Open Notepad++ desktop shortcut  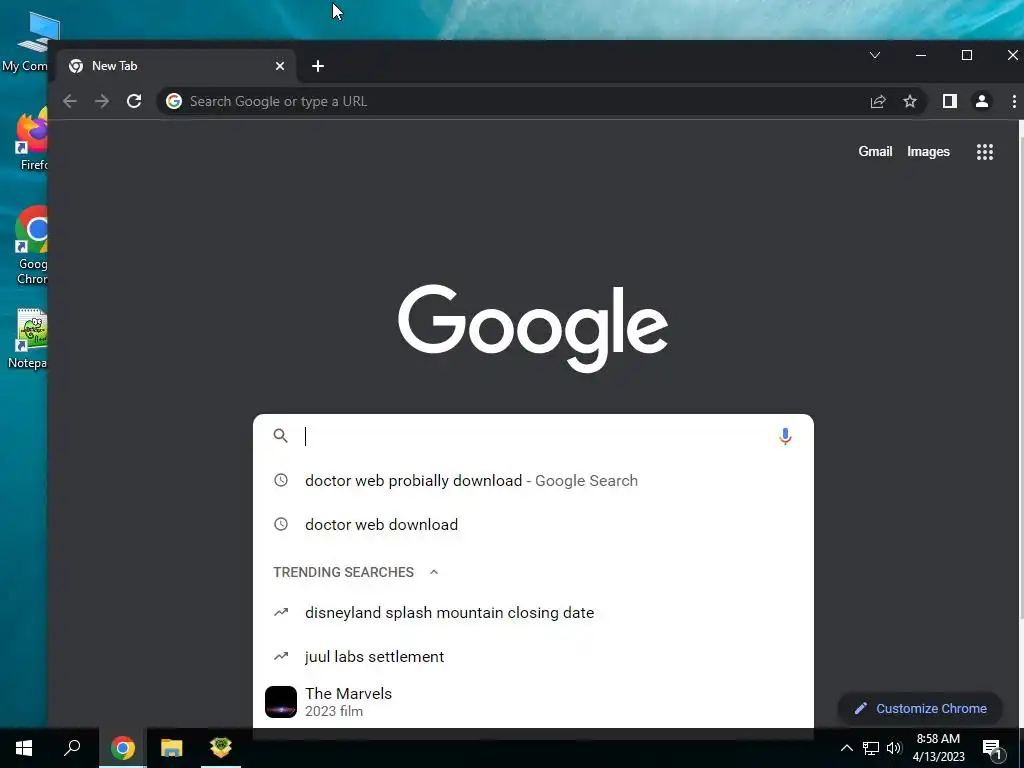click(29, 340)
